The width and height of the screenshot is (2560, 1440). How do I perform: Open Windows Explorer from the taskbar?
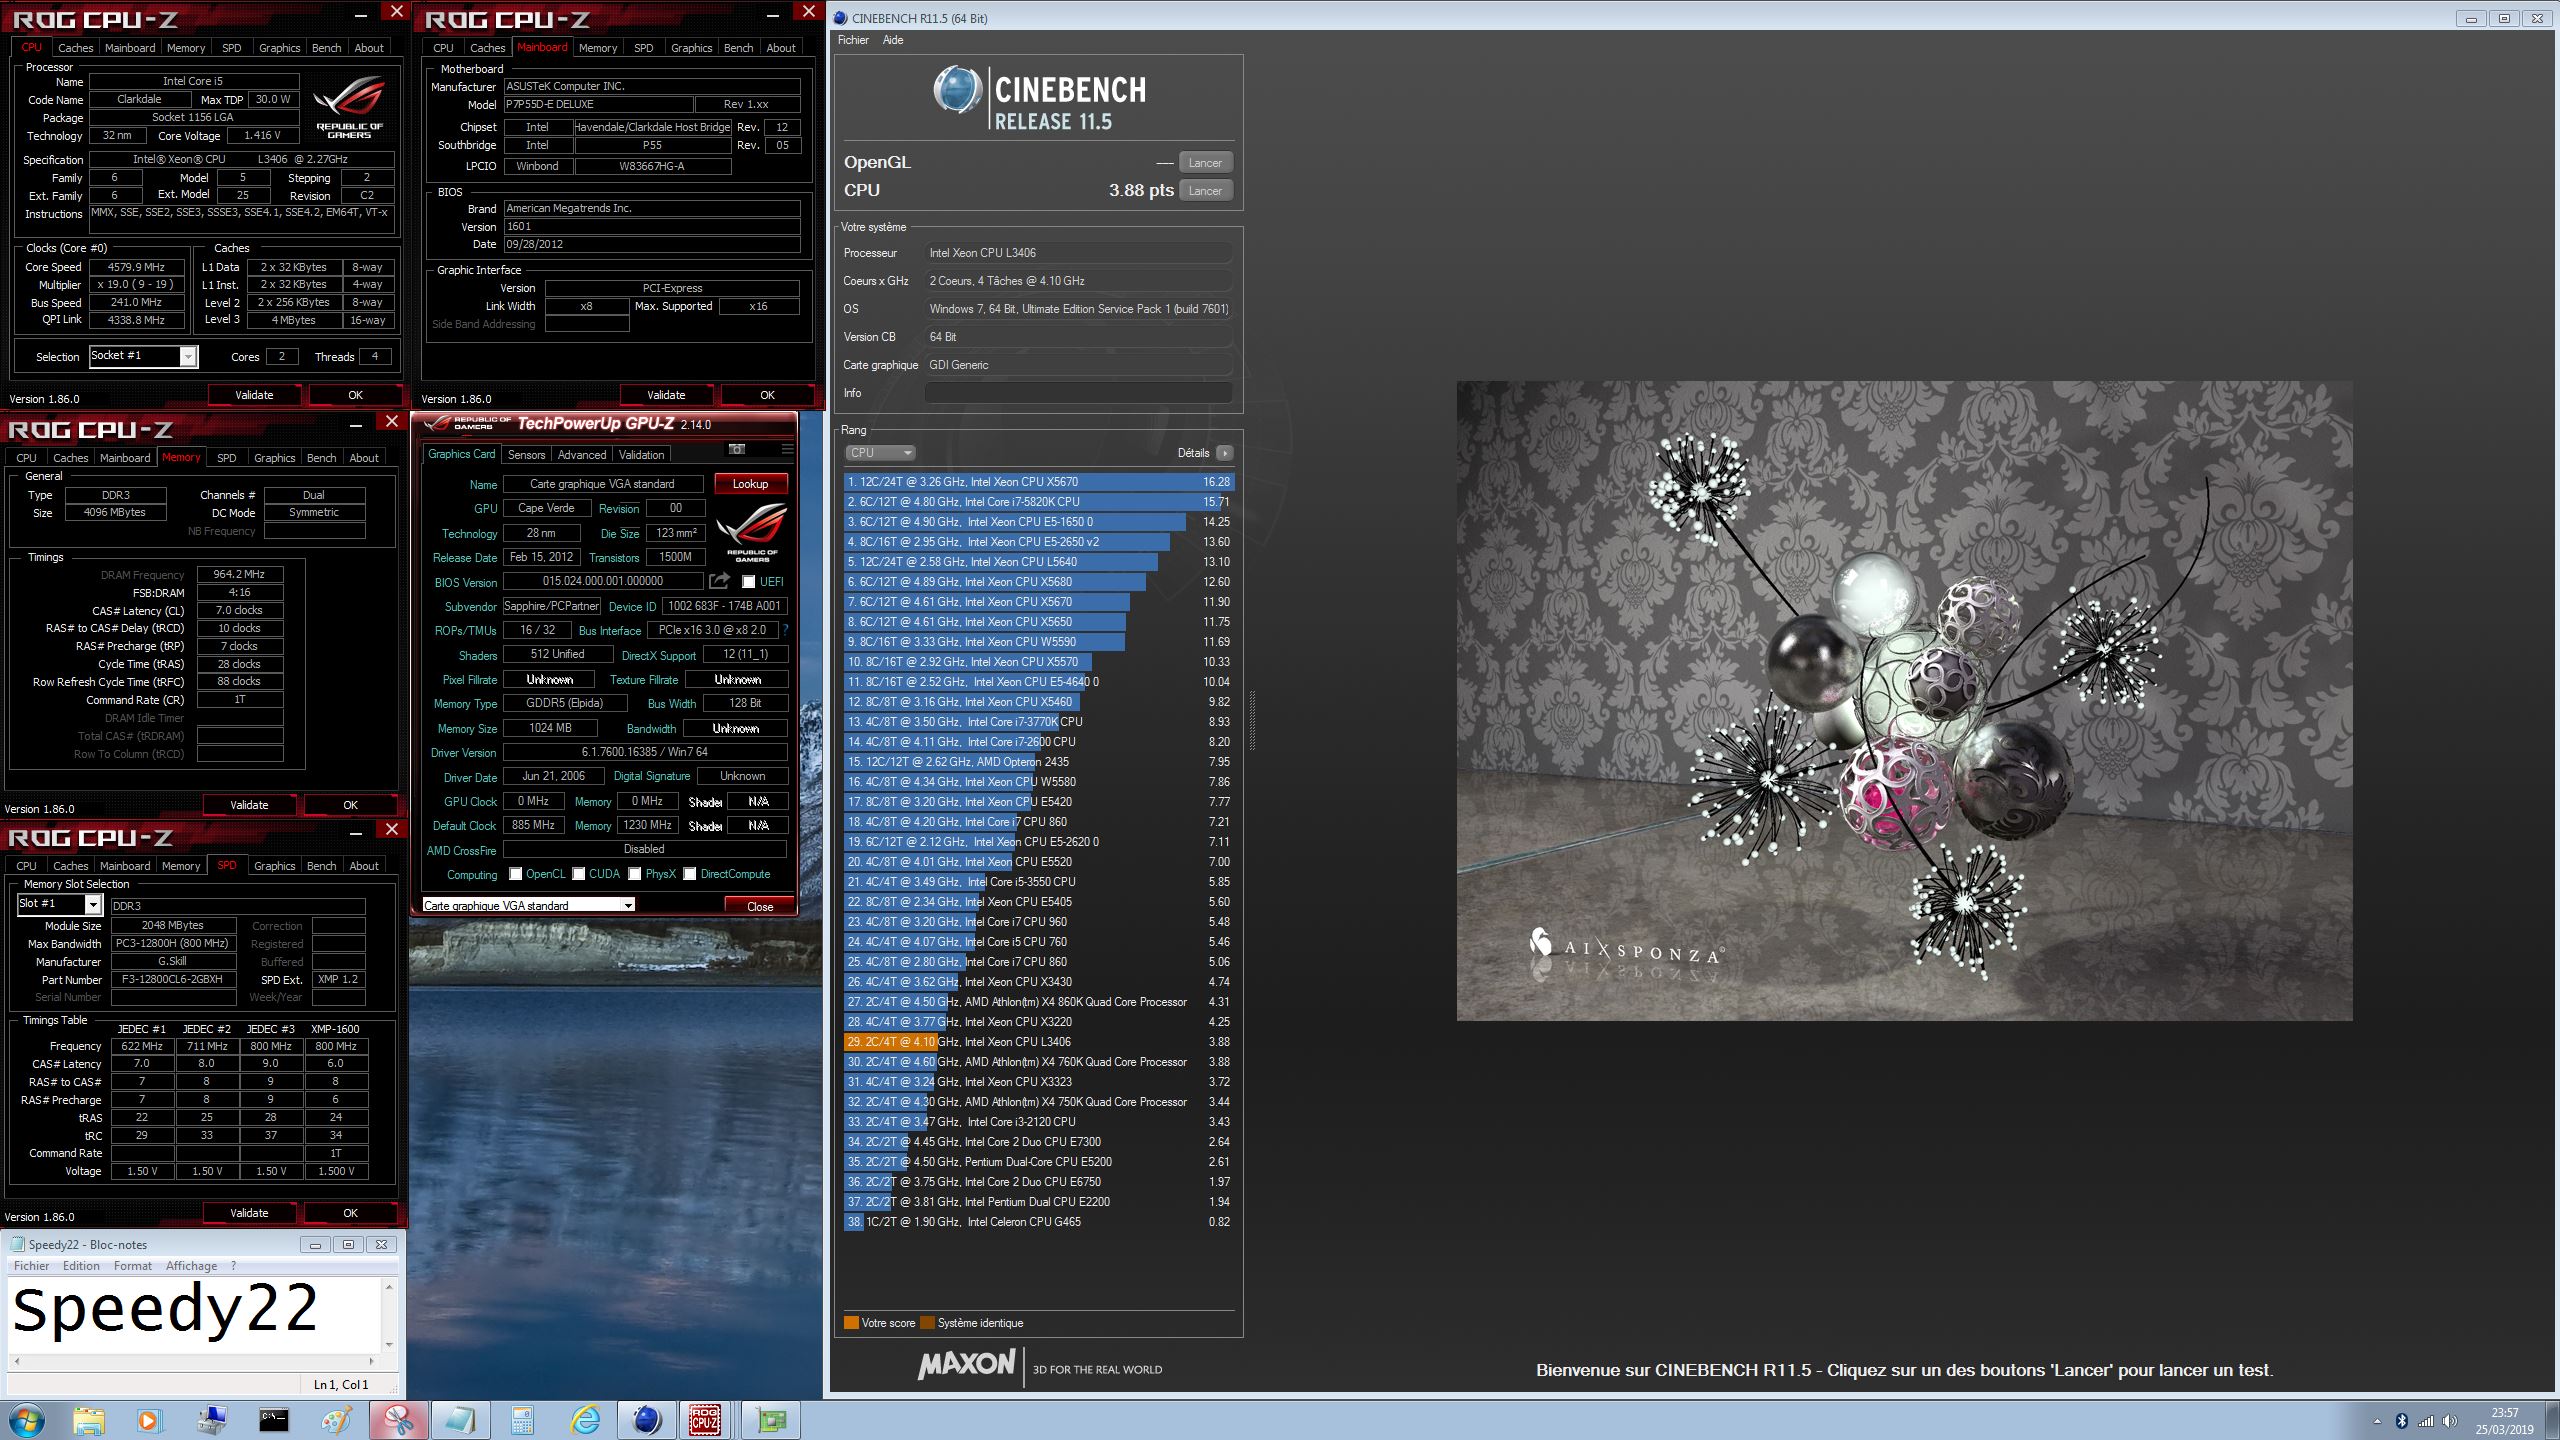88,1420
